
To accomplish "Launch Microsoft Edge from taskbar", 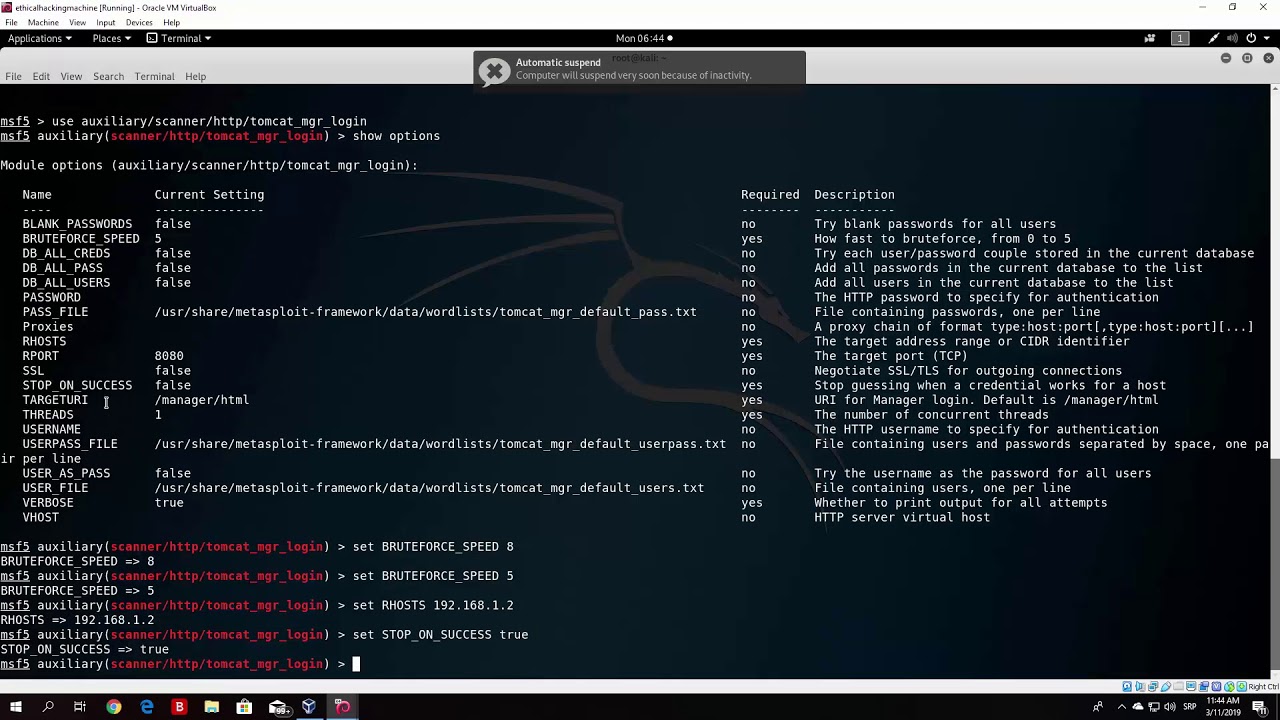I will pos(147,707).
